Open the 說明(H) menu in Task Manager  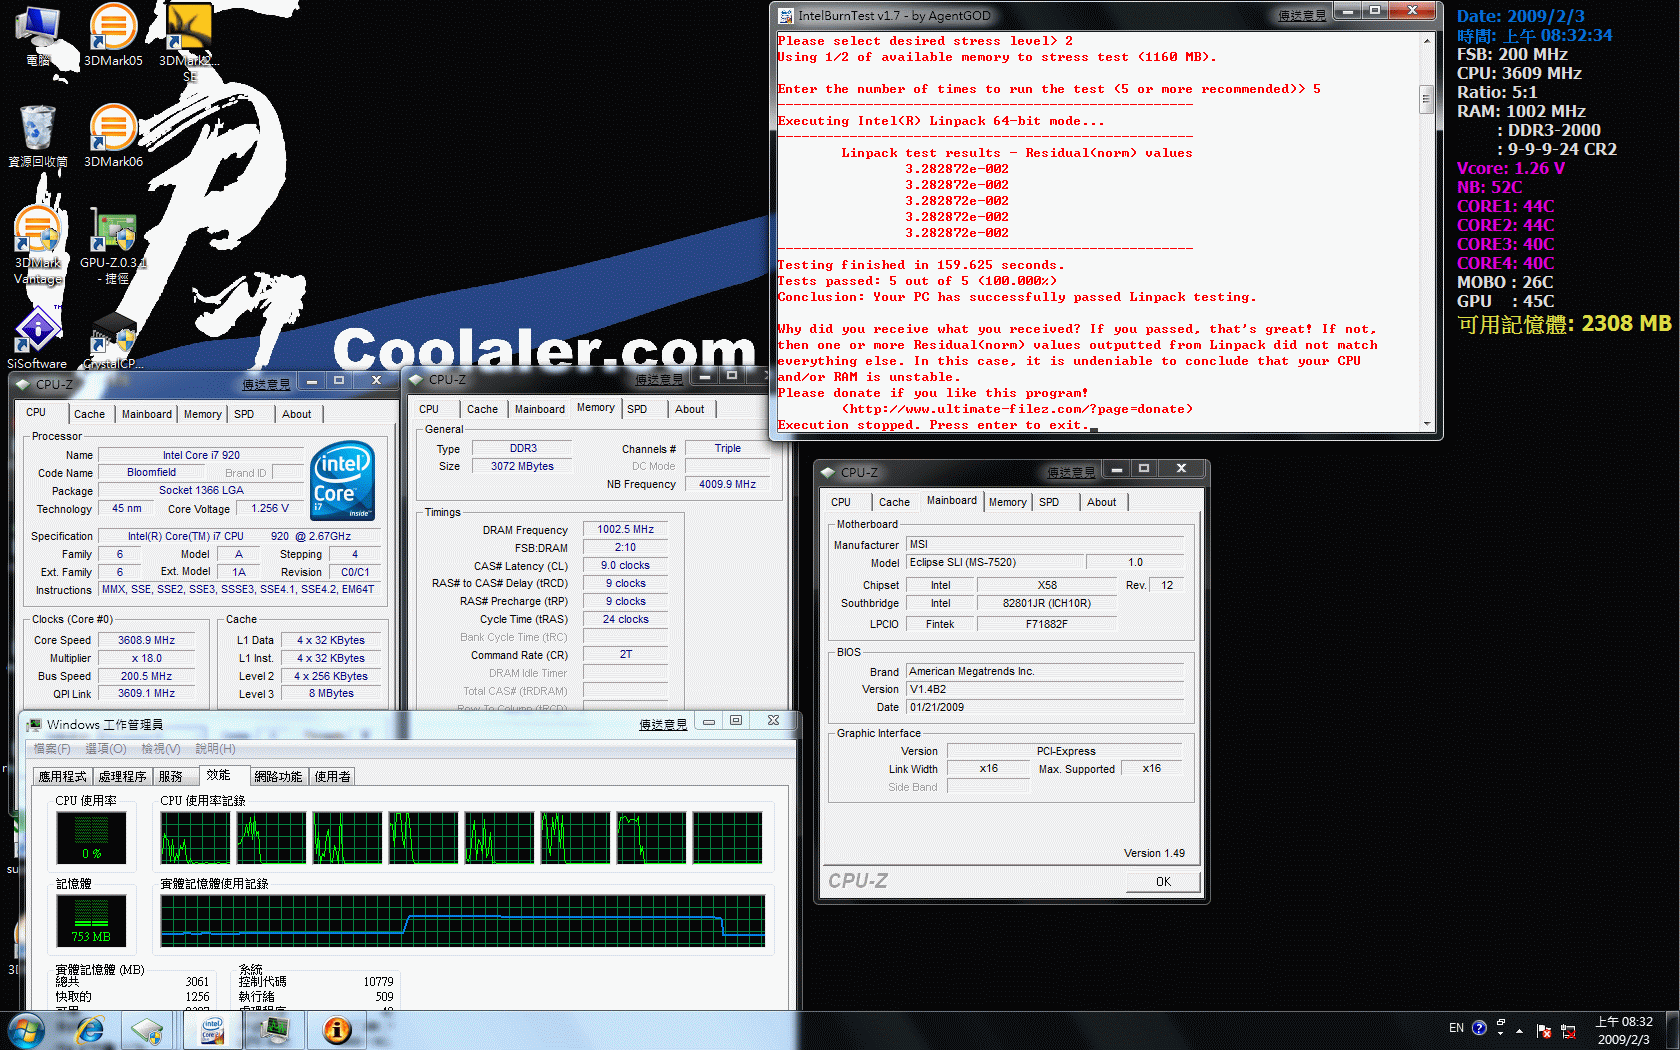215,749
